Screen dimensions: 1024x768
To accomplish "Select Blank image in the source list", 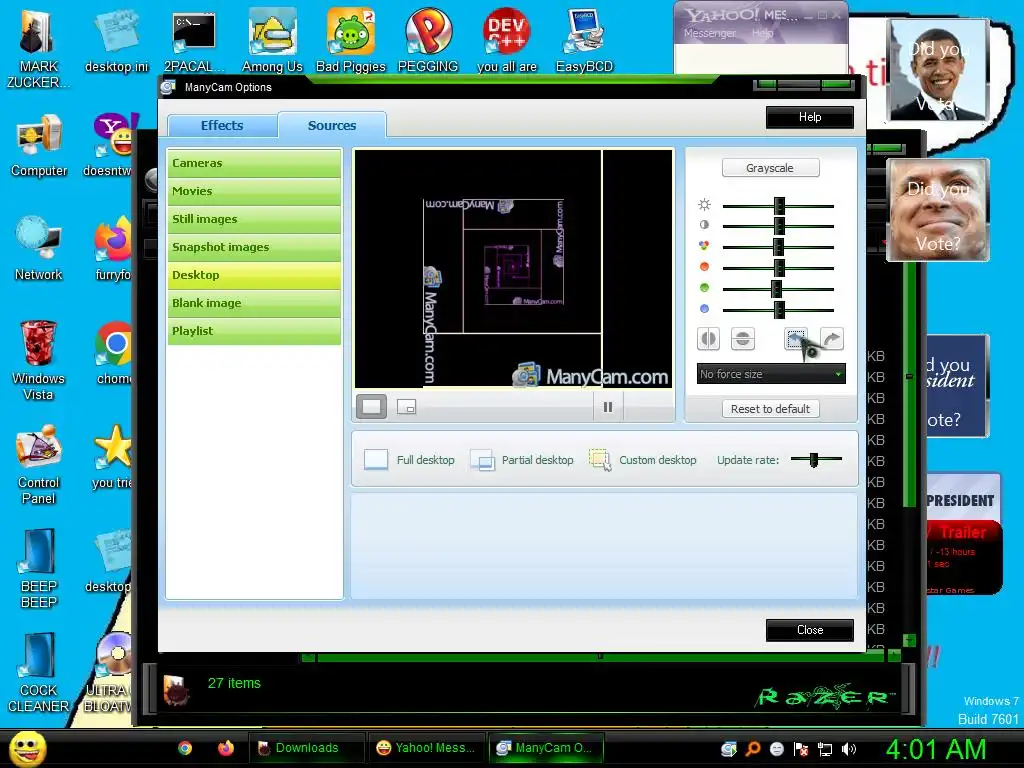I will (254, 304).
